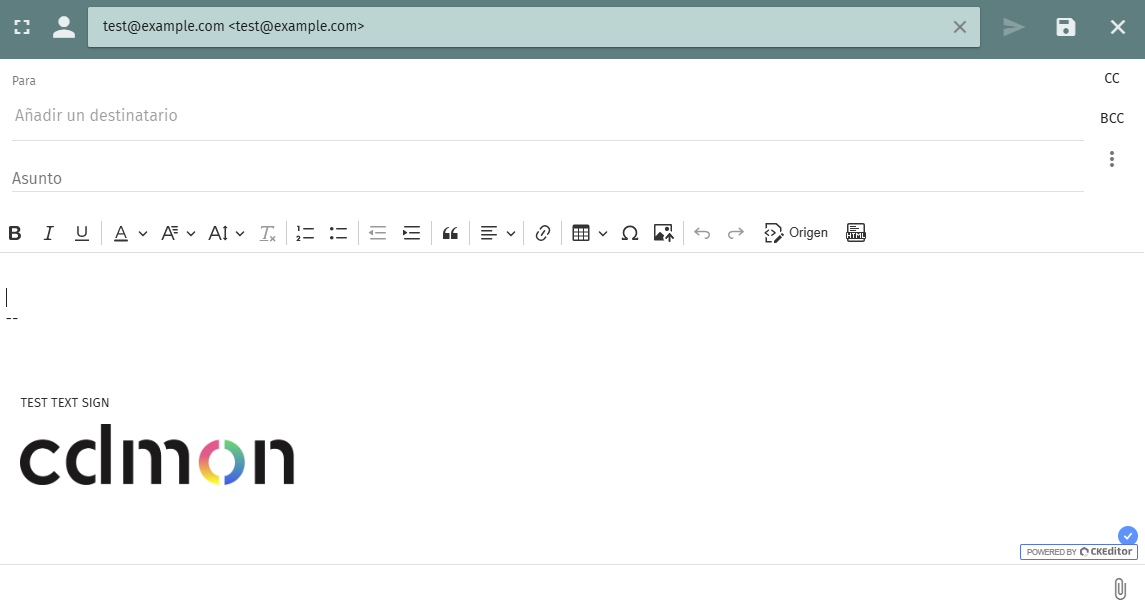Insert a block quote

click(x=450, y=233)
